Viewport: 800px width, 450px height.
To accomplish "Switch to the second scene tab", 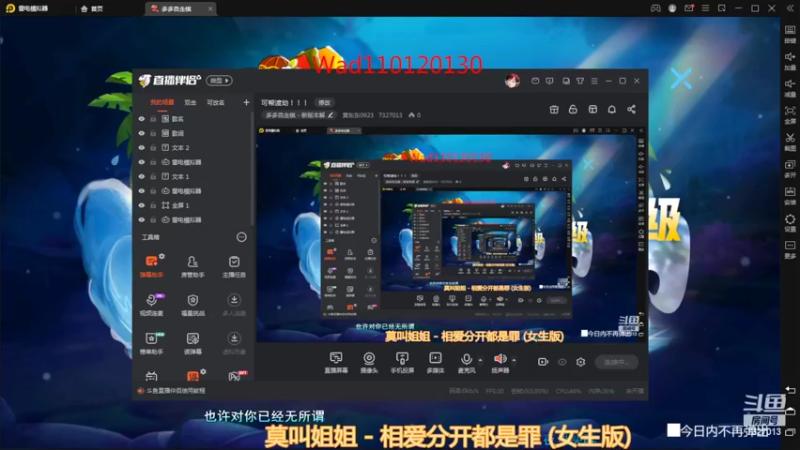I will 190,103.
